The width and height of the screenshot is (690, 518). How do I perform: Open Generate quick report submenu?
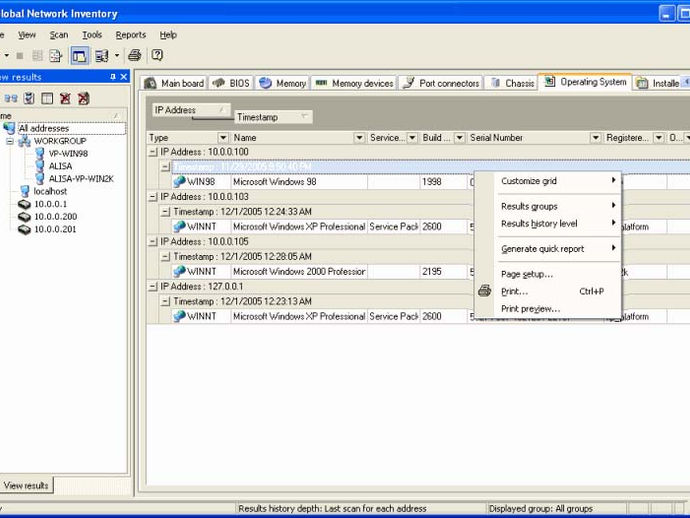tap(548, 249)
